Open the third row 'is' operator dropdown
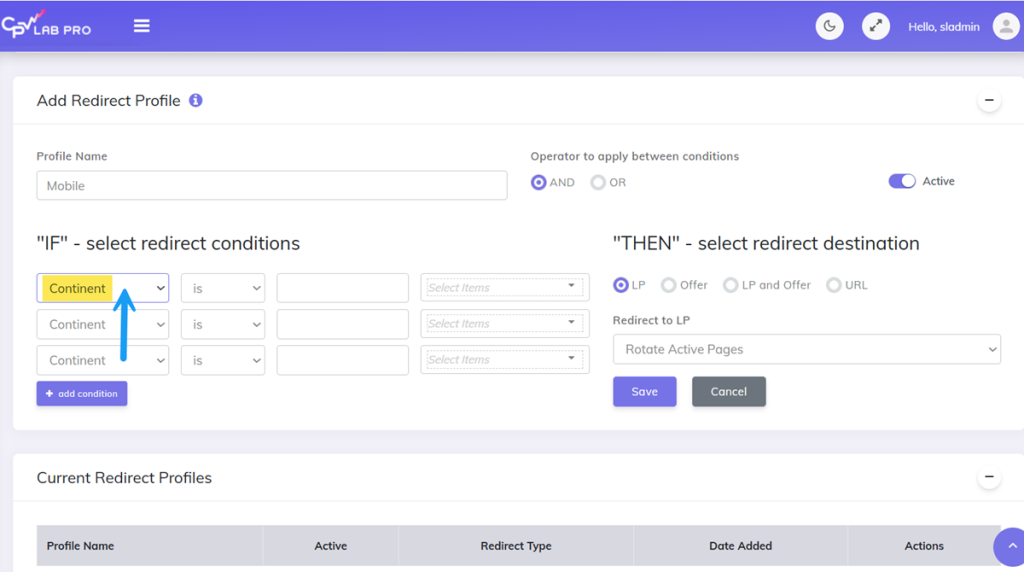 click(223, 360)
